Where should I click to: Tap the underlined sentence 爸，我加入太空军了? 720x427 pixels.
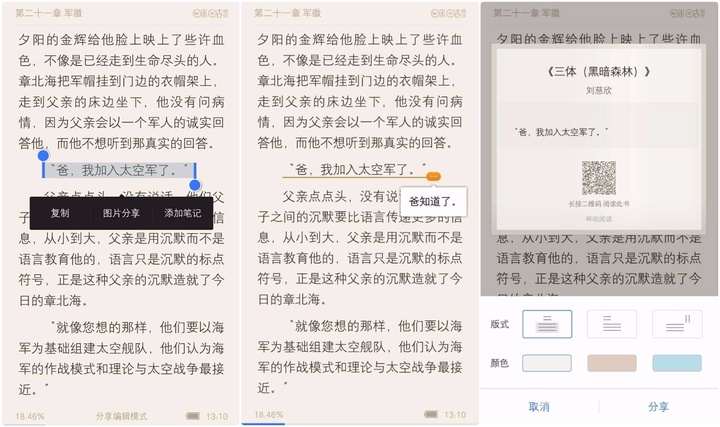click(355, 169)
